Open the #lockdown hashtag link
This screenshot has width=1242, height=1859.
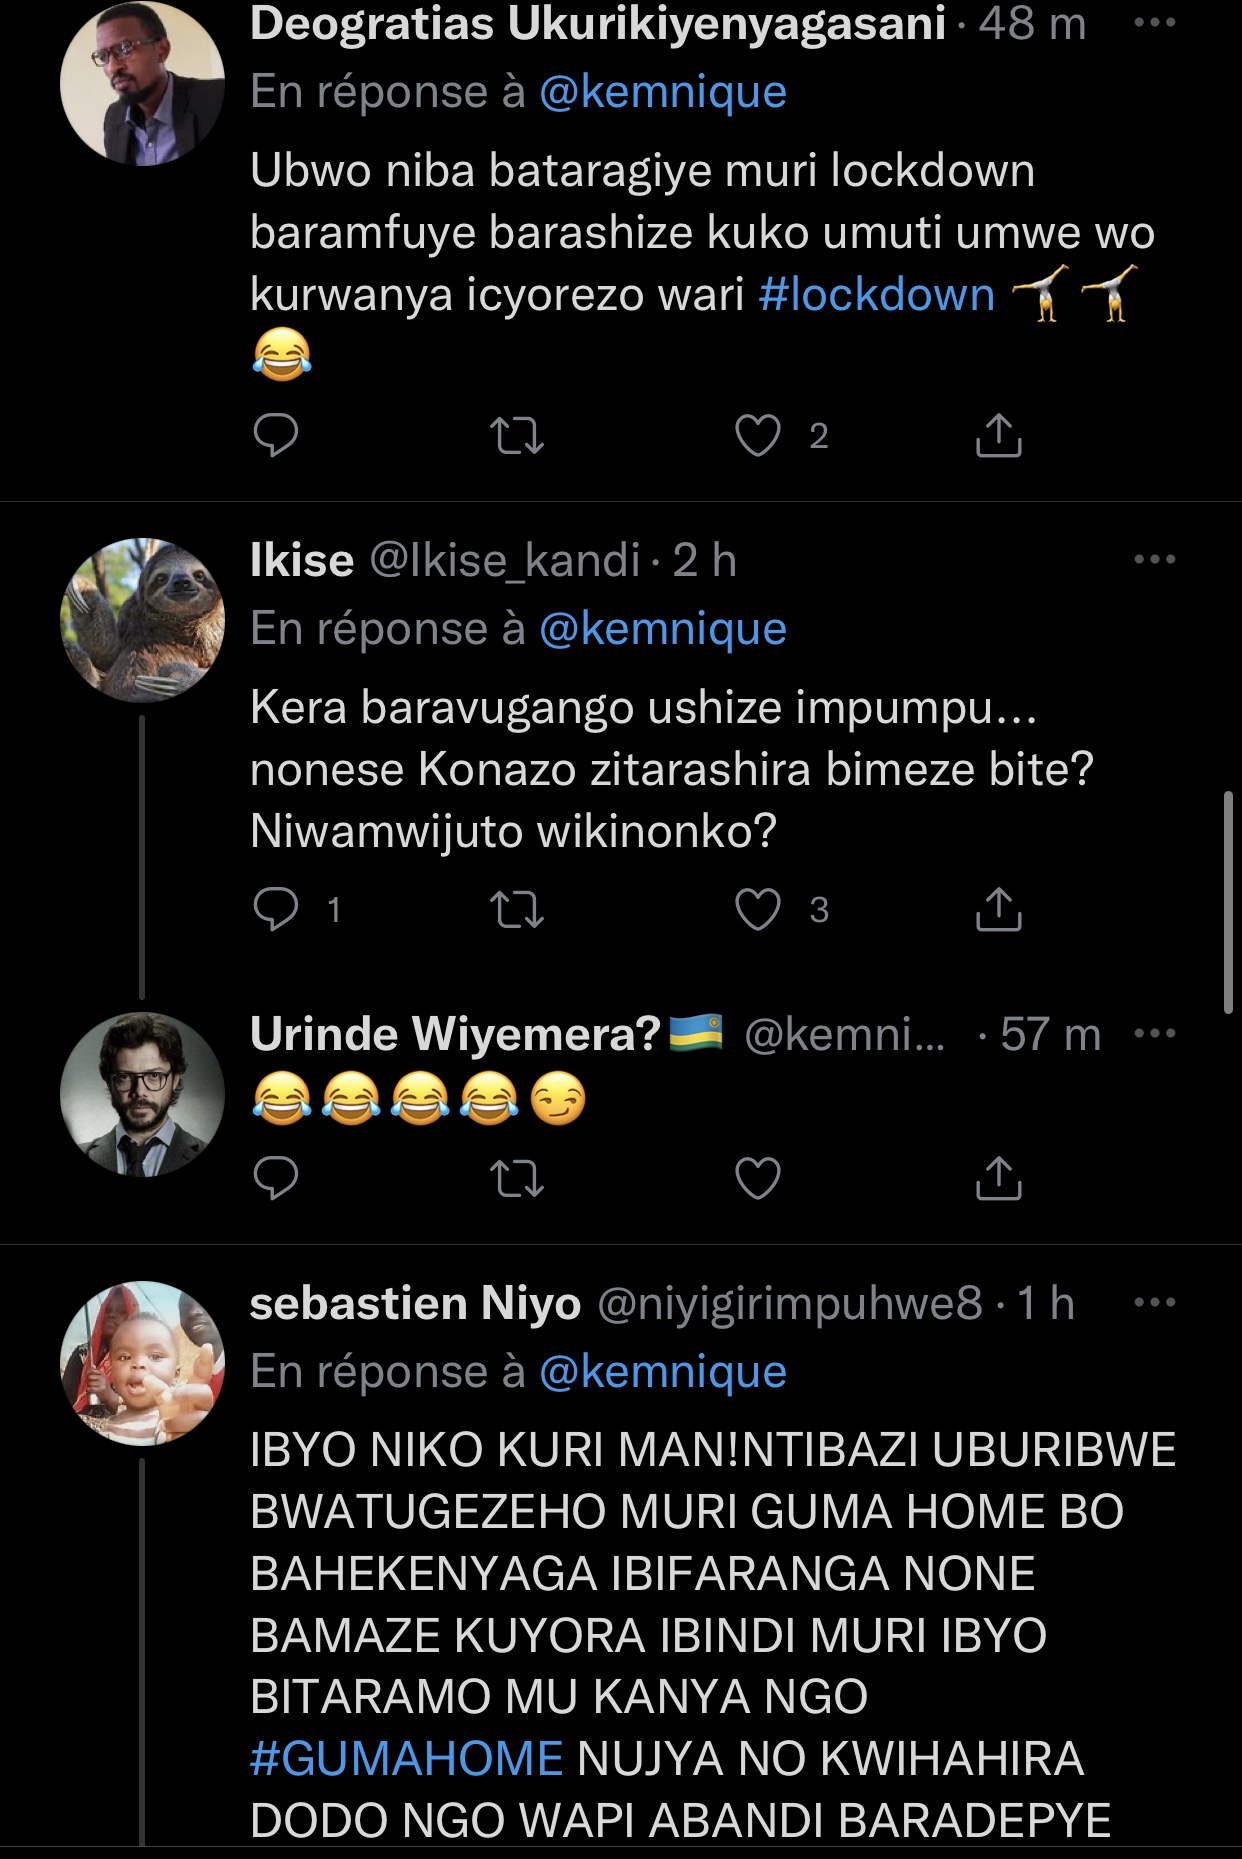click(877, 295)
